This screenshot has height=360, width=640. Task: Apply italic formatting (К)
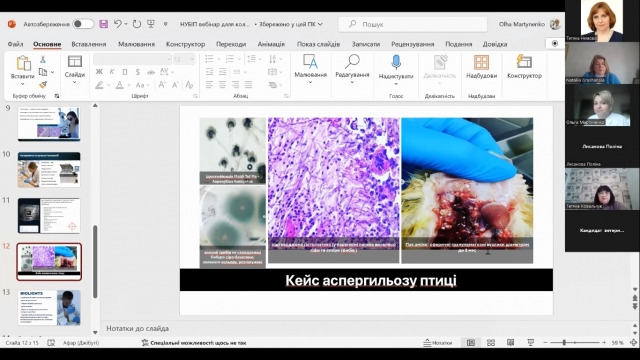pos(112,72)
